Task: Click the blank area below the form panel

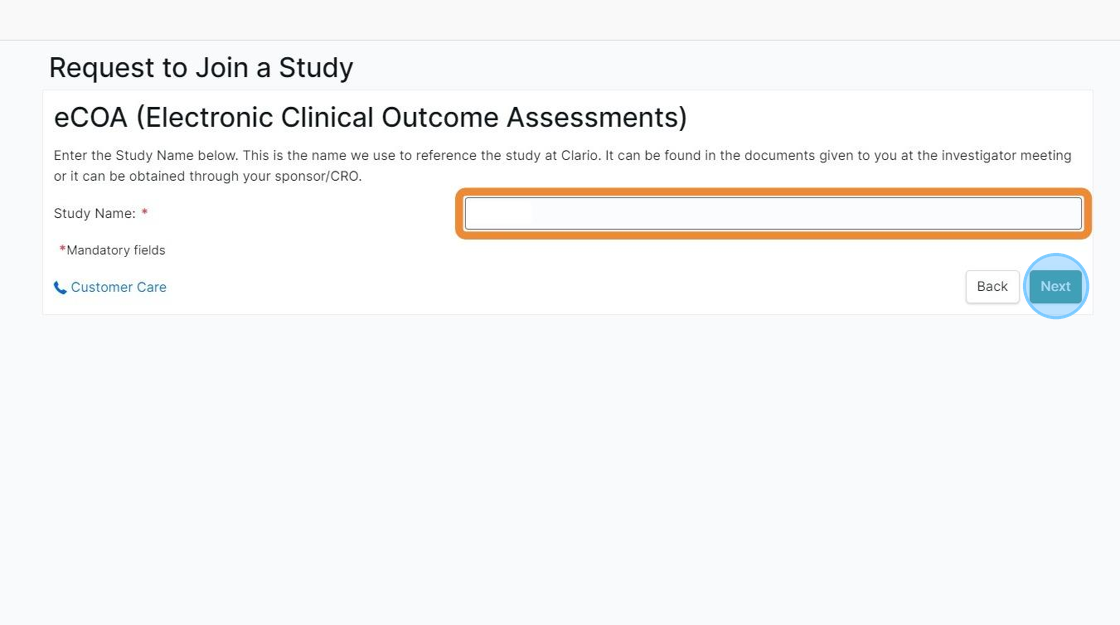Action: click(560, 464)
